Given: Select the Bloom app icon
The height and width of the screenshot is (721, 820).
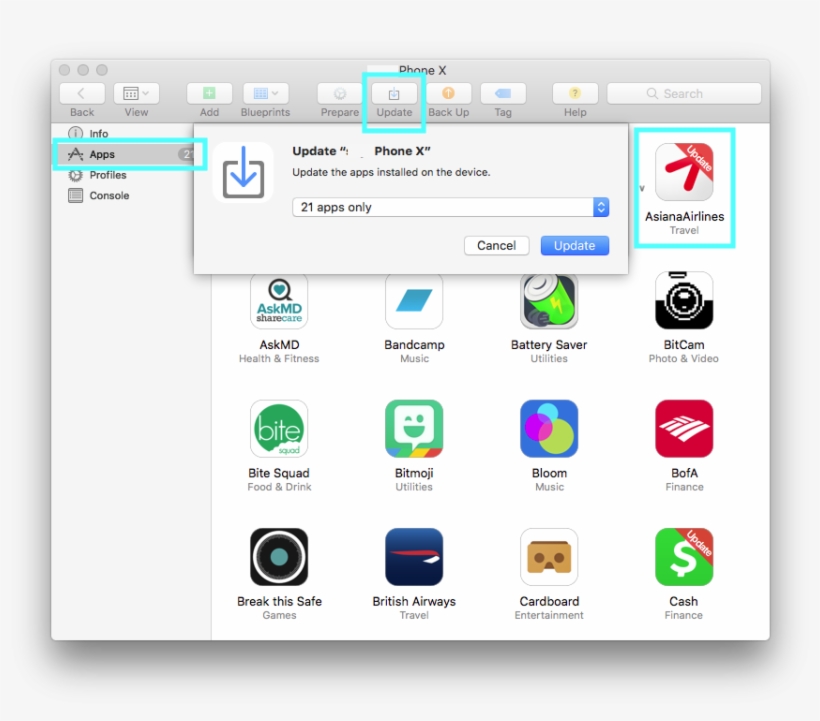Looking at the screenshot, I should click(x=549, y=429).
